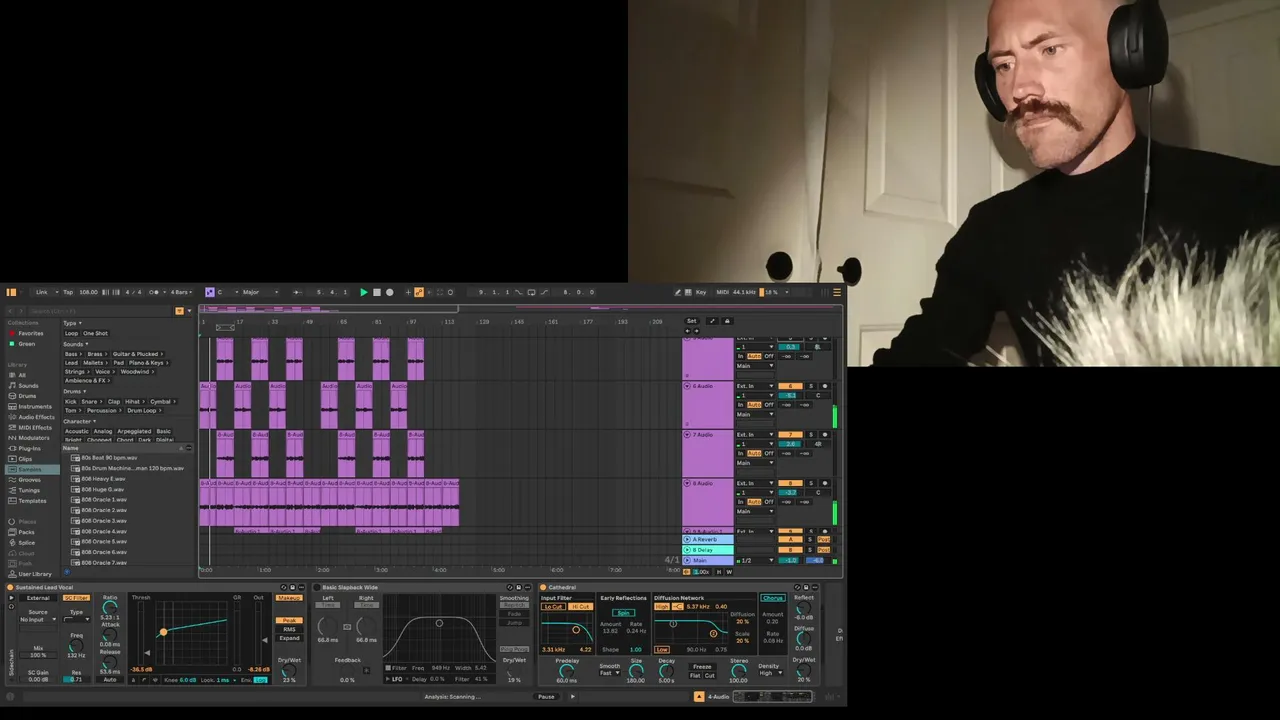Click the Link button in the top bar

[42, 292]
